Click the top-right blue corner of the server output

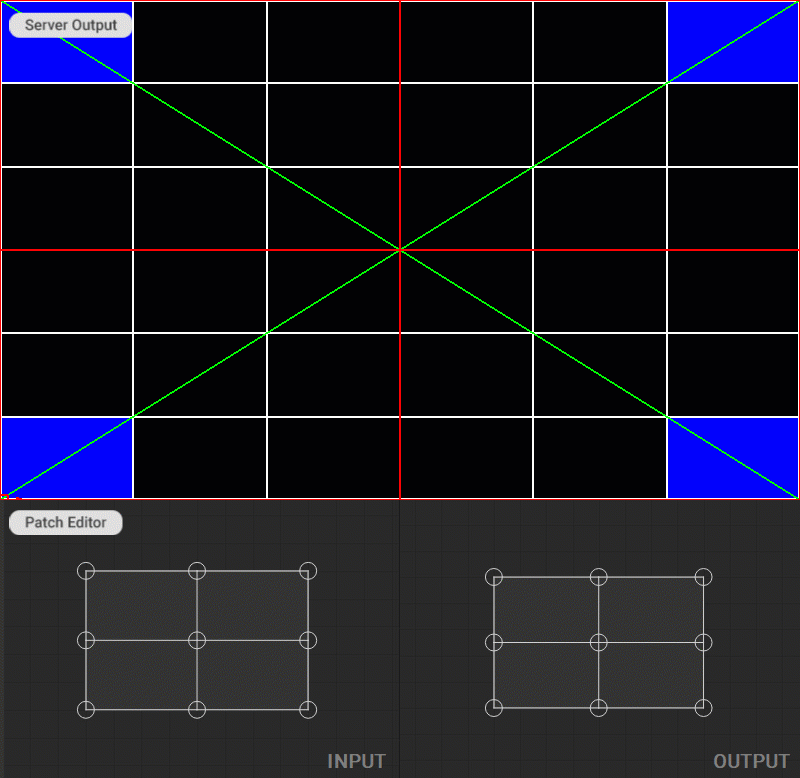[x=733, y=42]
